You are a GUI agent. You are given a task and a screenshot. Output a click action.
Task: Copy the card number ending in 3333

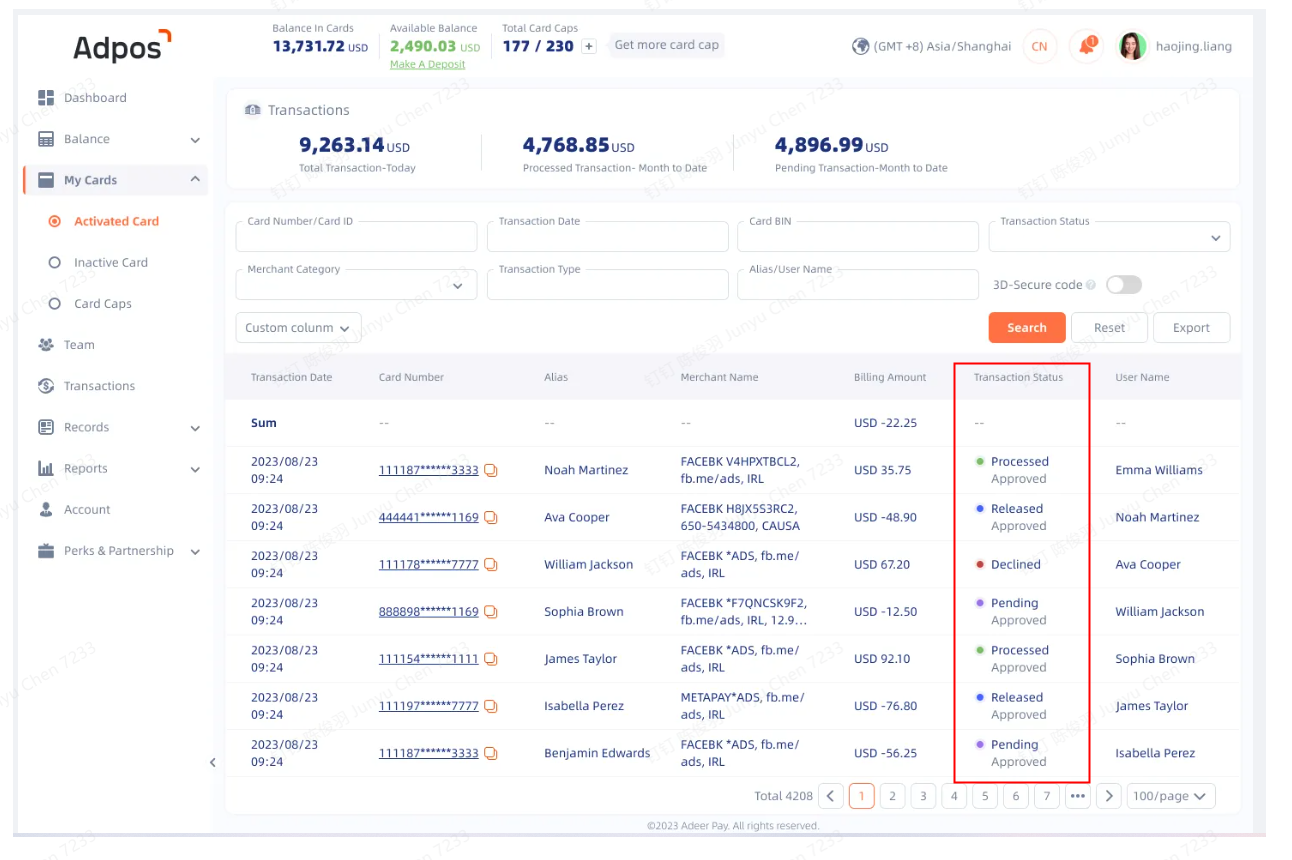click(489, 470)
